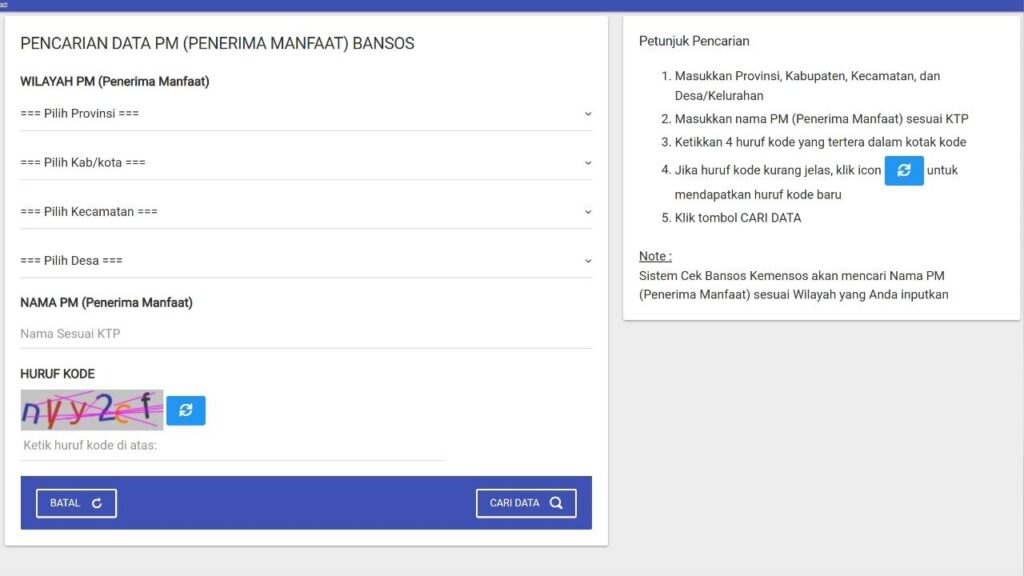Click the chevron on Pilih Kecamatan field
Viewport: 1024px width, 576px height.
(x=589, y=212)
